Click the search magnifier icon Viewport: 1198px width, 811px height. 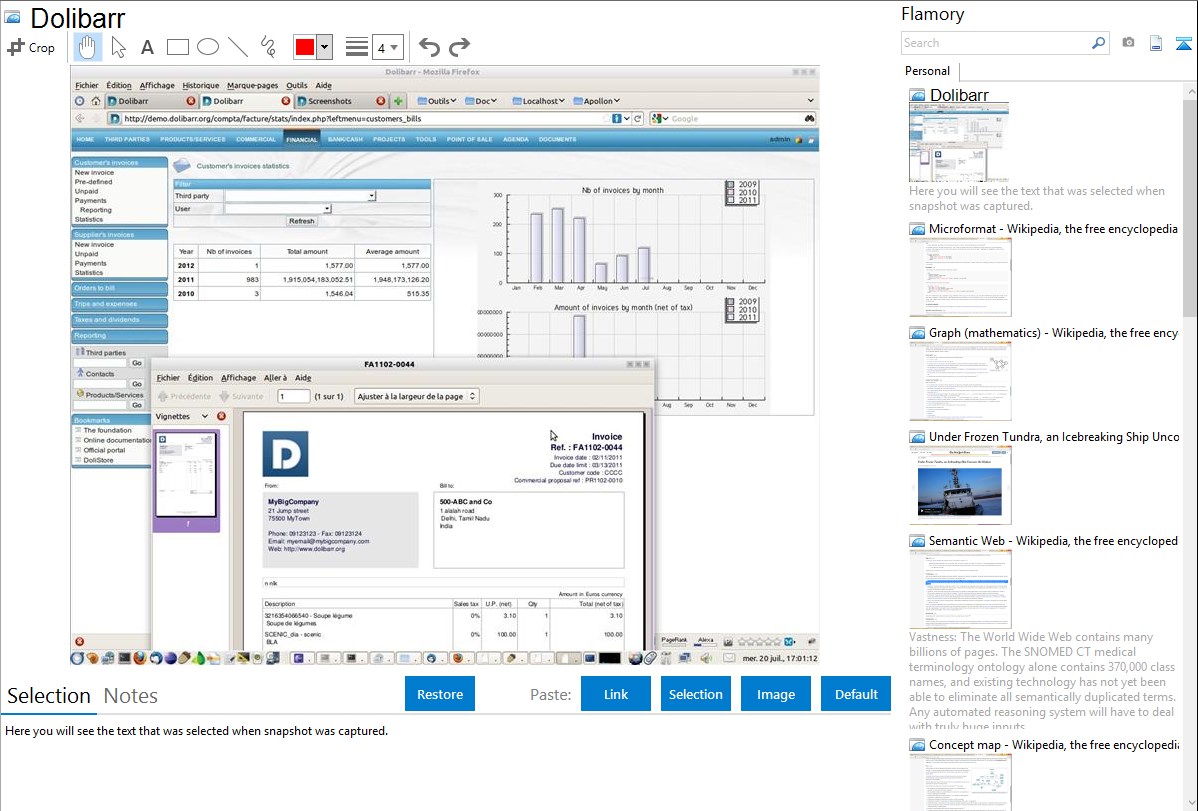1098,43
